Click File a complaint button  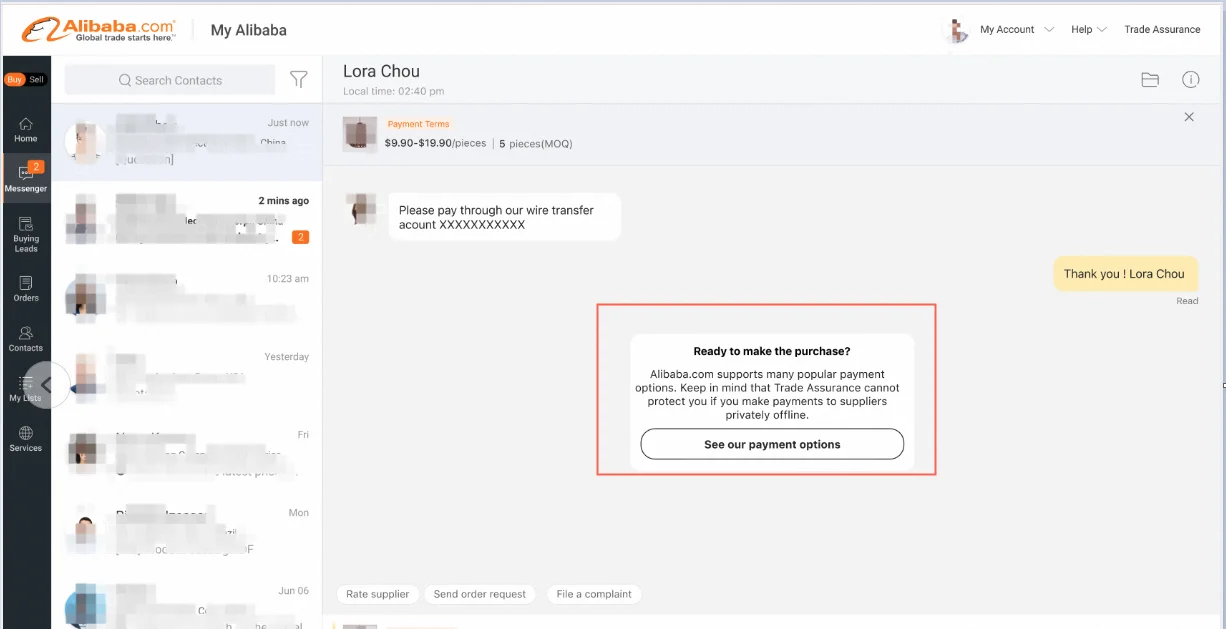point(594,594)
